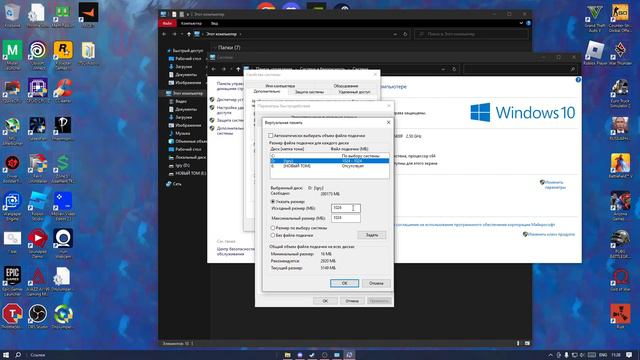Click the Explorer address bar 'Этот компьютер' path
This screenshot has width=640, height=360.
click(221, 34)
